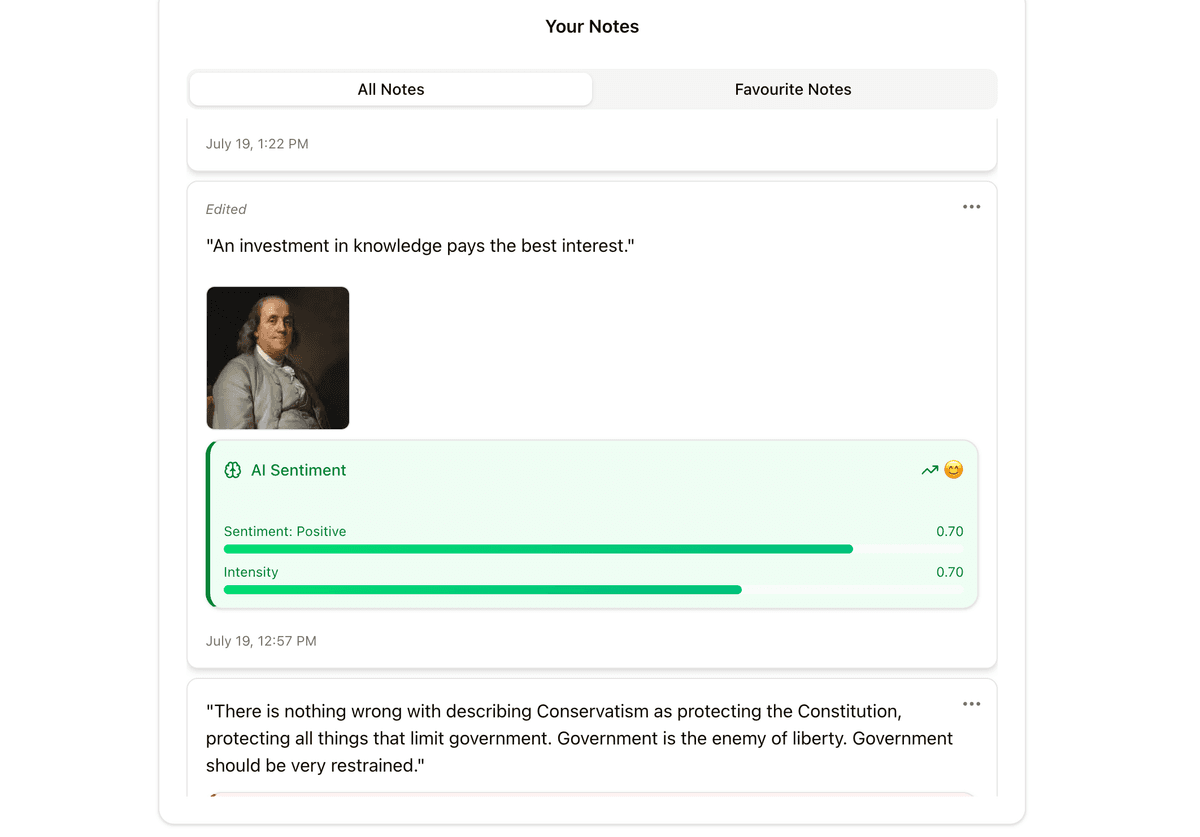The image size is (1200, 837).
Task: Click the smiling face emoji icon
Action: (x=953, y=469)
